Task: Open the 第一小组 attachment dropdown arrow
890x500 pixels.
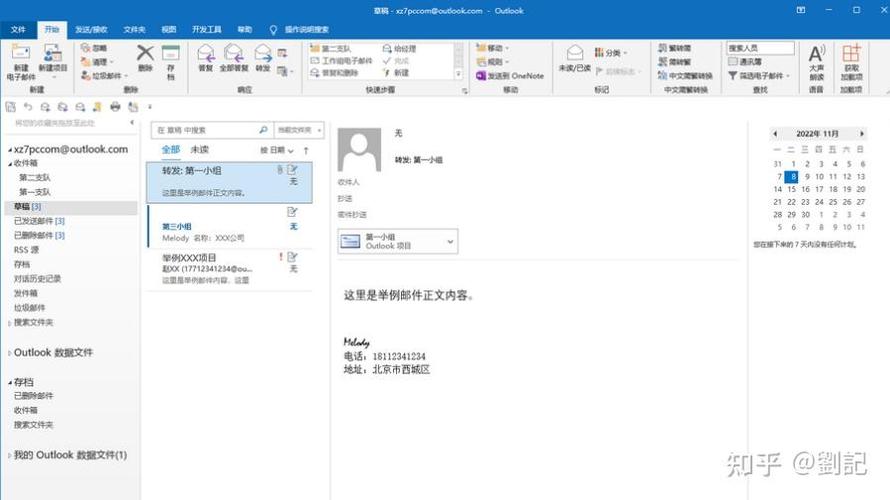Action: [x=450, y=242]
